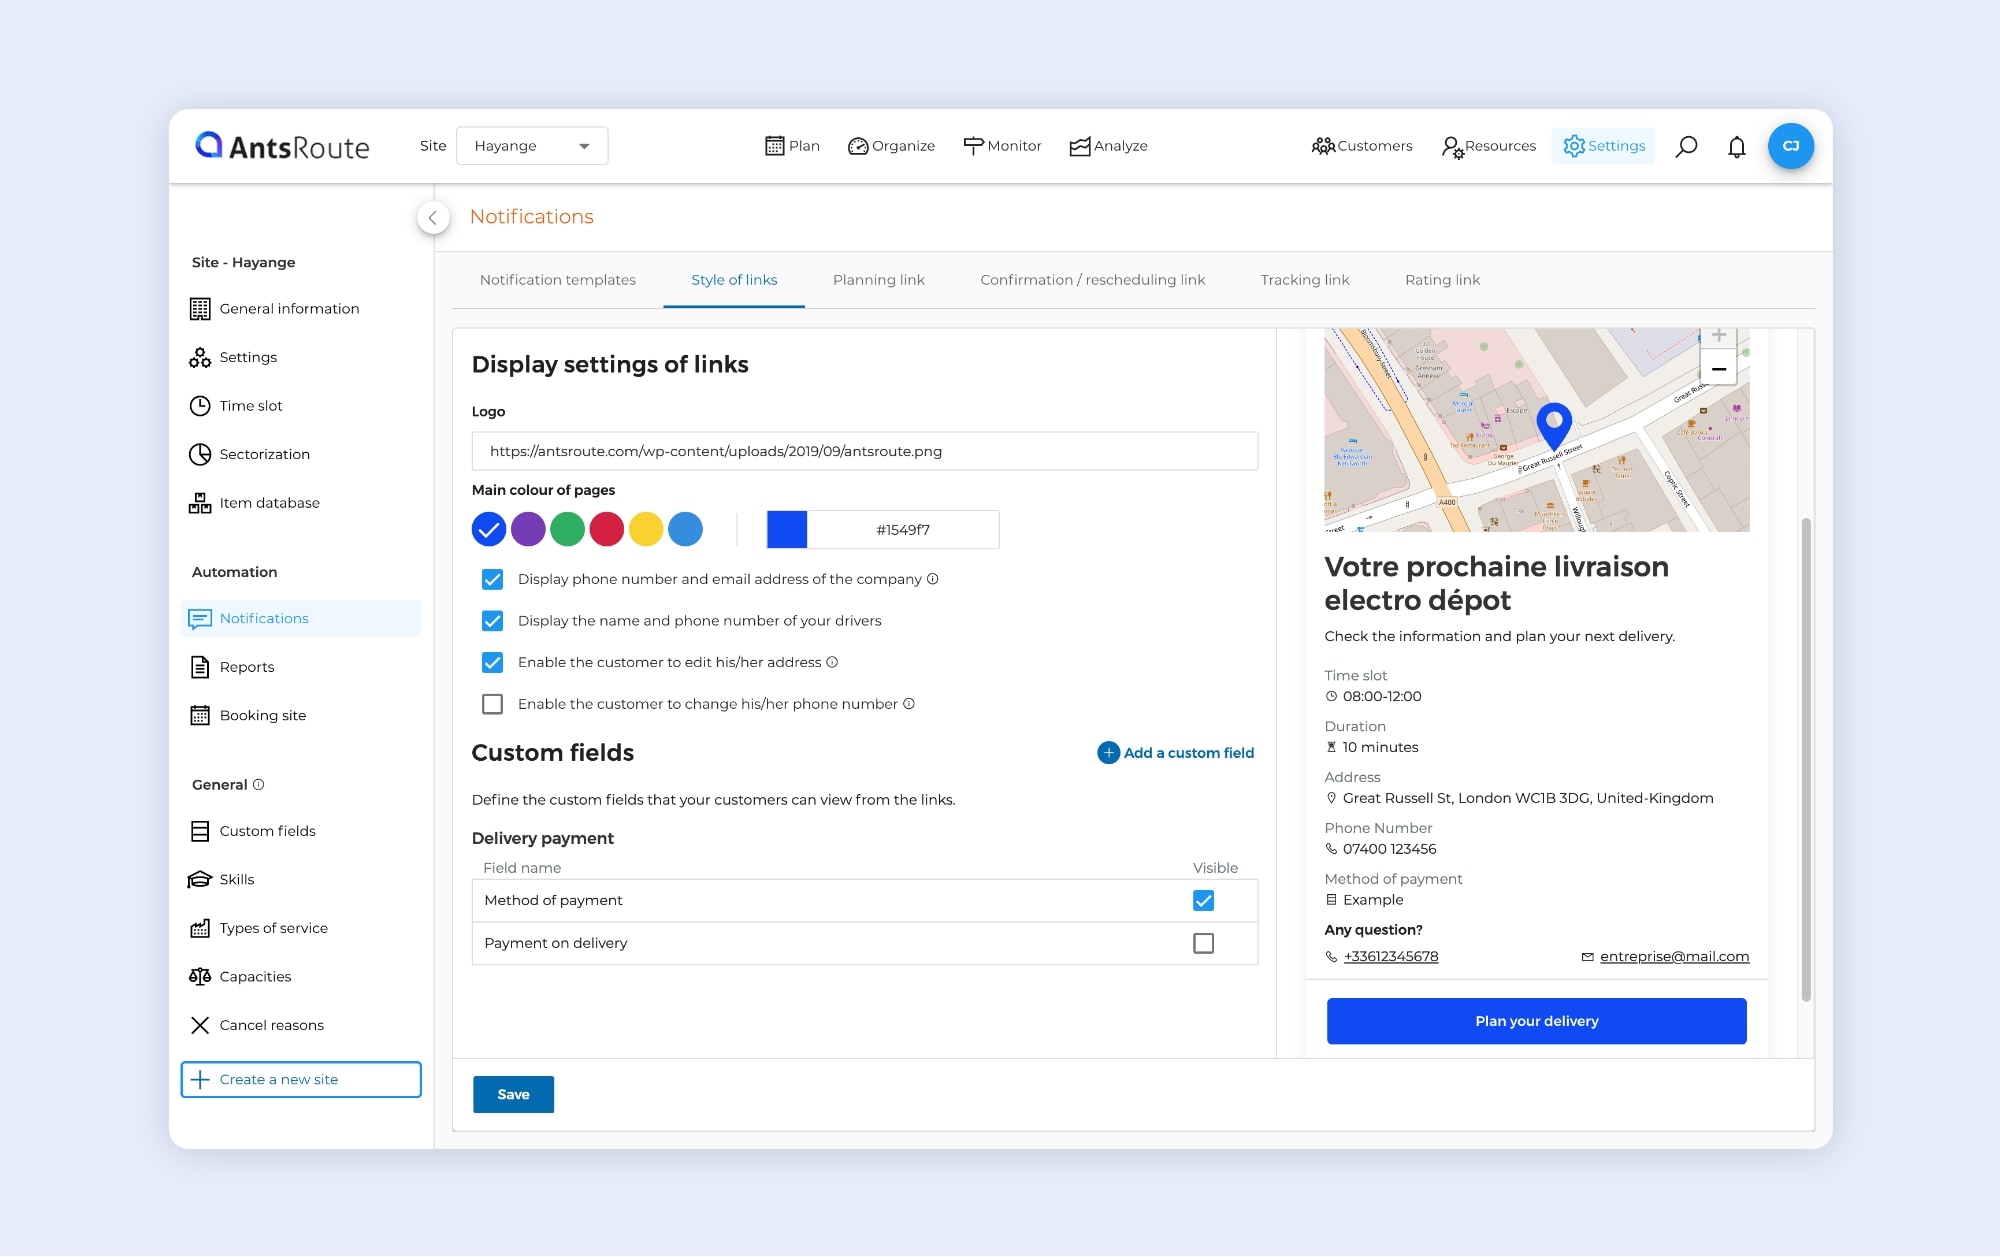Click the Sectorization pie icon
Screen dimensions: 2000x1257
coord(200,454)
